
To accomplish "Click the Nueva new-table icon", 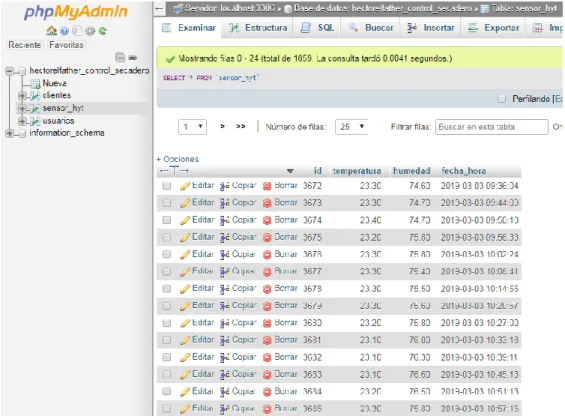I will (35, 84).
